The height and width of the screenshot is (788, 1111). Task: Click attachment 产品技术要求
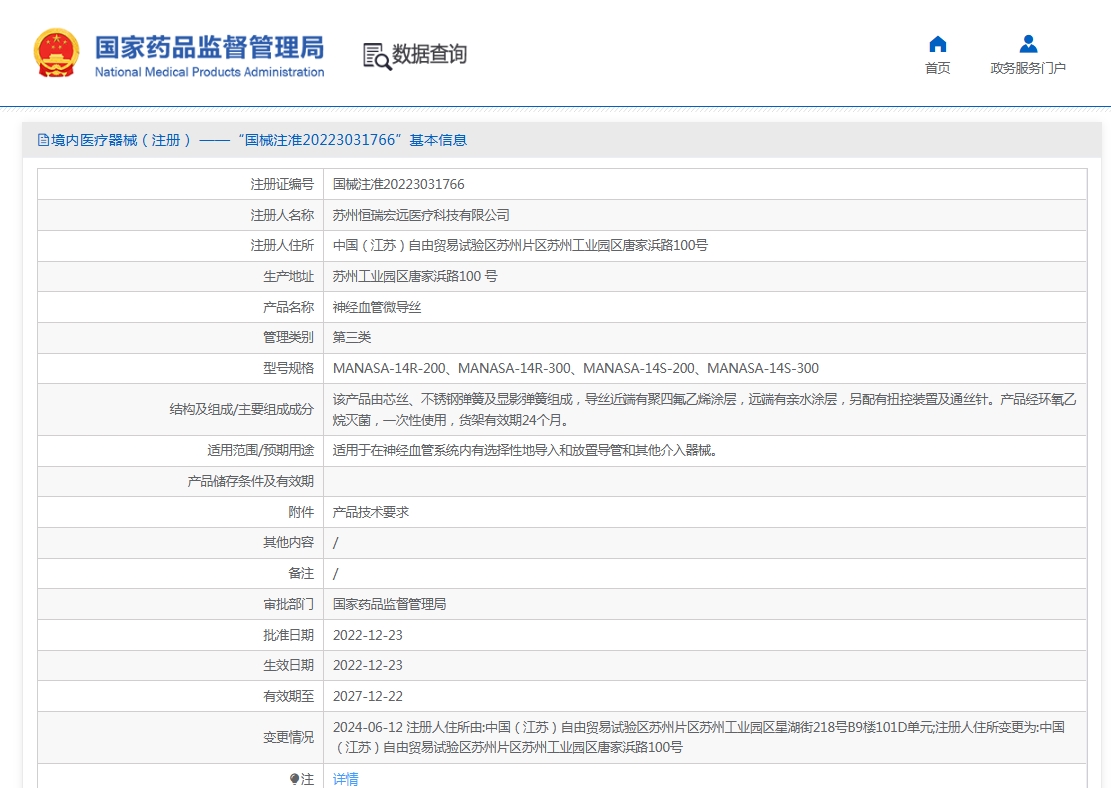pyautogui.click(x=371, y=512)
